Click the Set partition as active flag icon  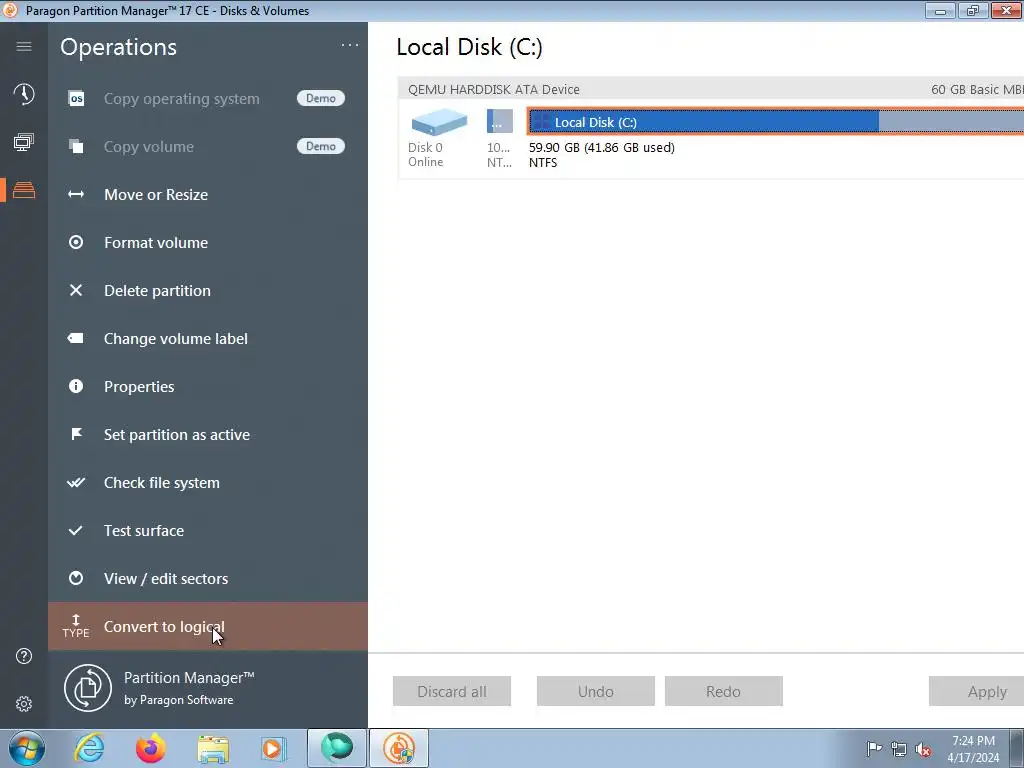[76, 434]
